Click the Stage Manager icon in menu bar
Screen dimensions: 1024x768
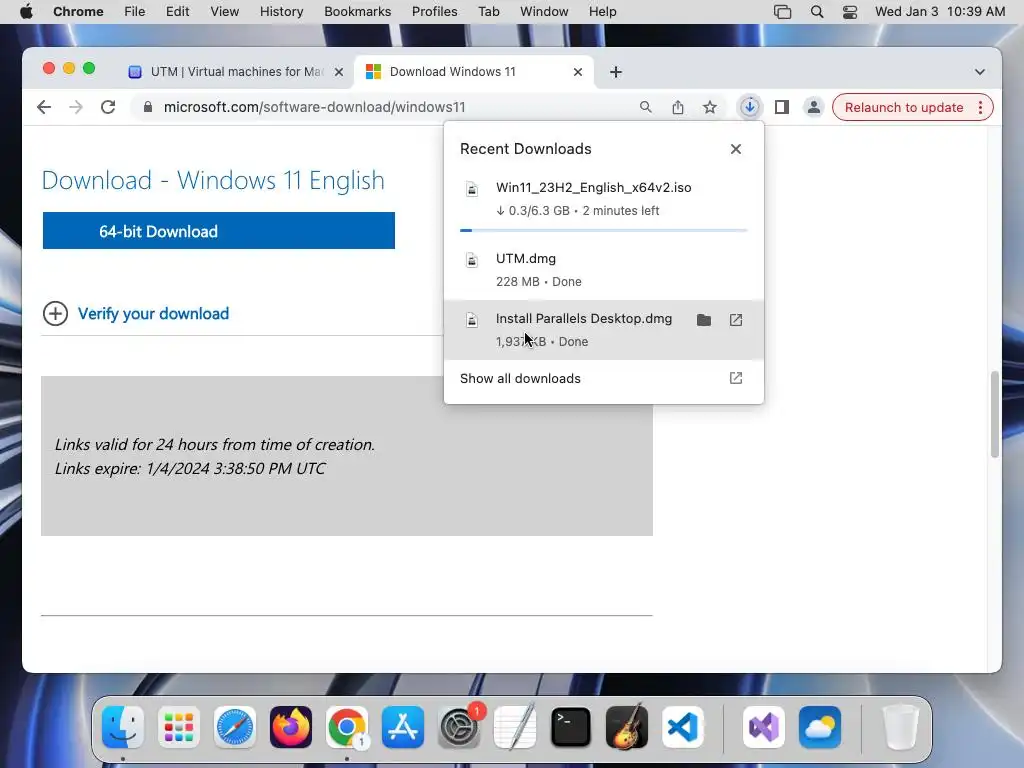782,12
